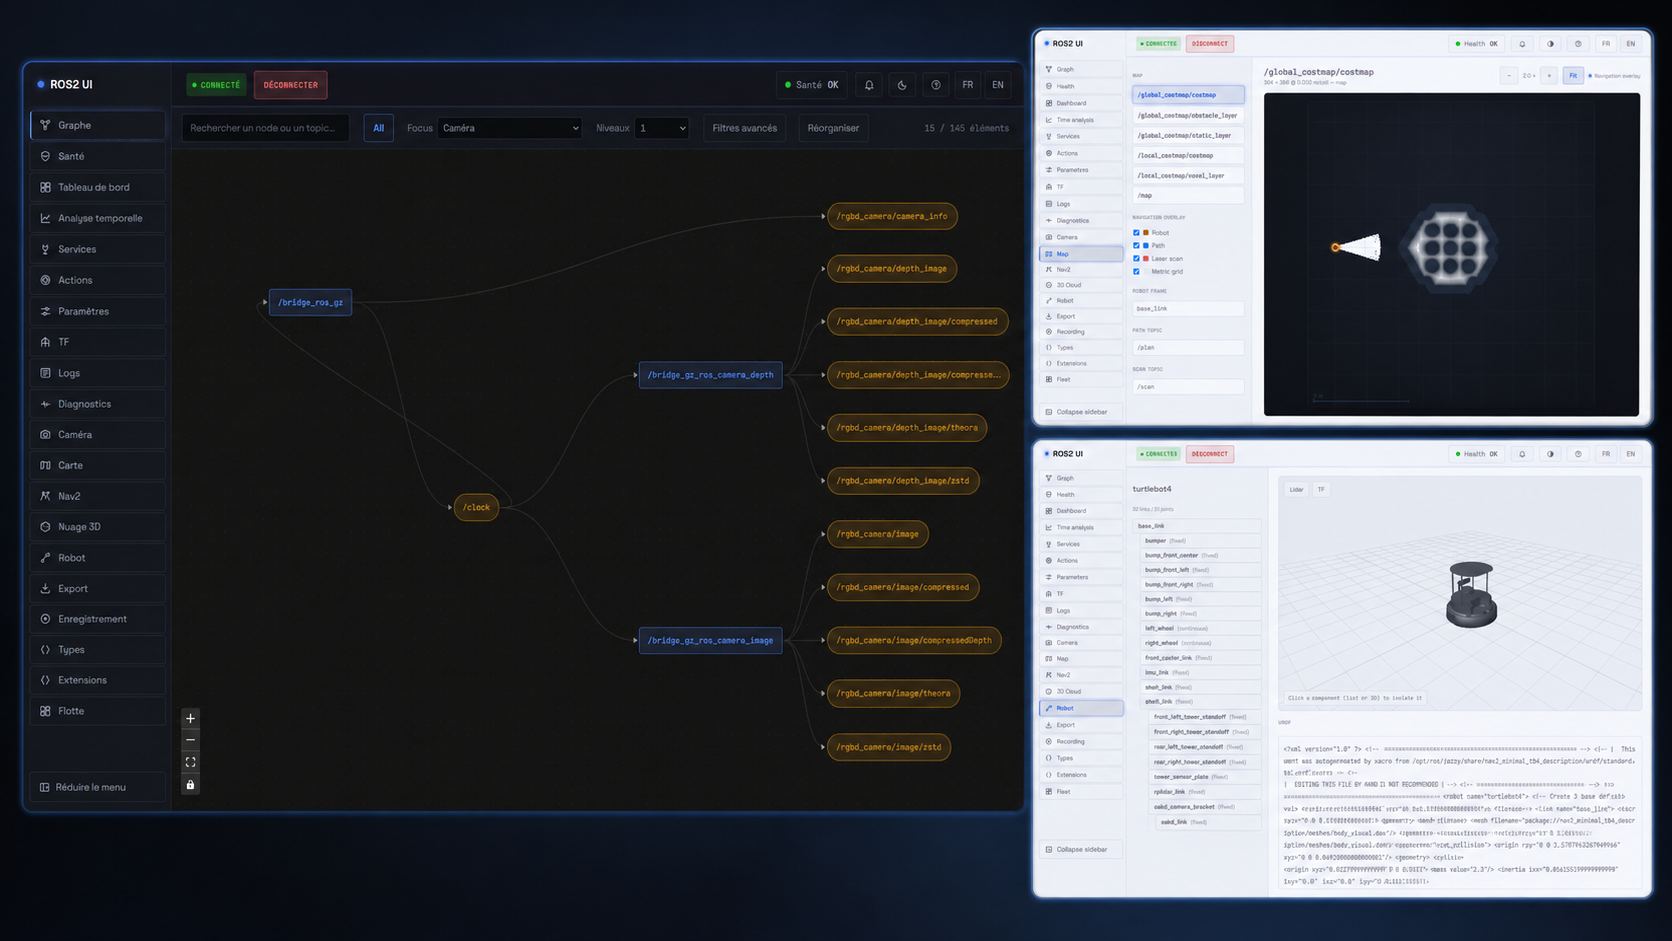Click the Flotte grid icon in dark sidebar
This screenshot has width=1672, height=941.
pyautogui.click(x=45, y=711)
